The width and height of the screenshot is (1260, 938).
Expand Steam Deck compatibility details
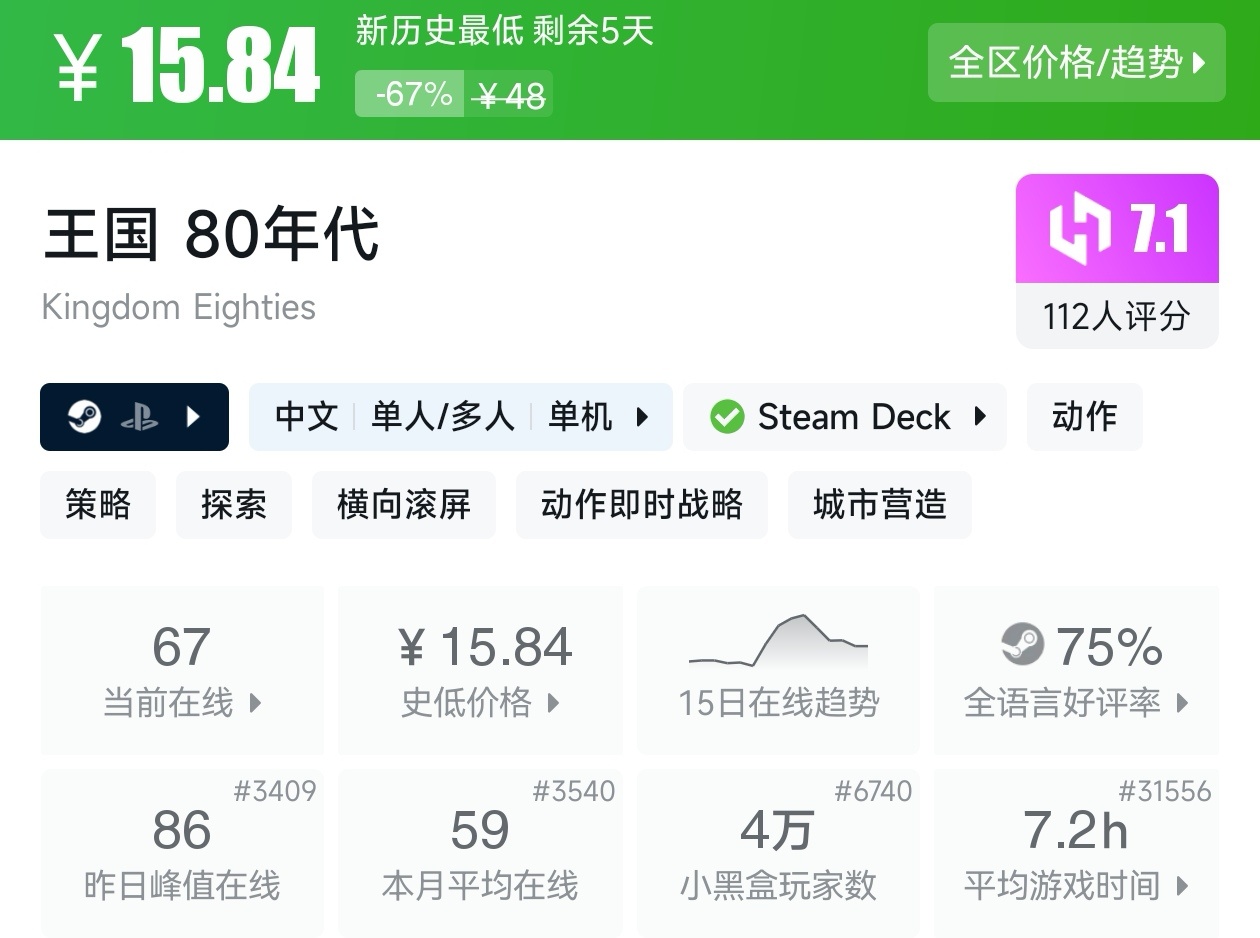[980, 417]
